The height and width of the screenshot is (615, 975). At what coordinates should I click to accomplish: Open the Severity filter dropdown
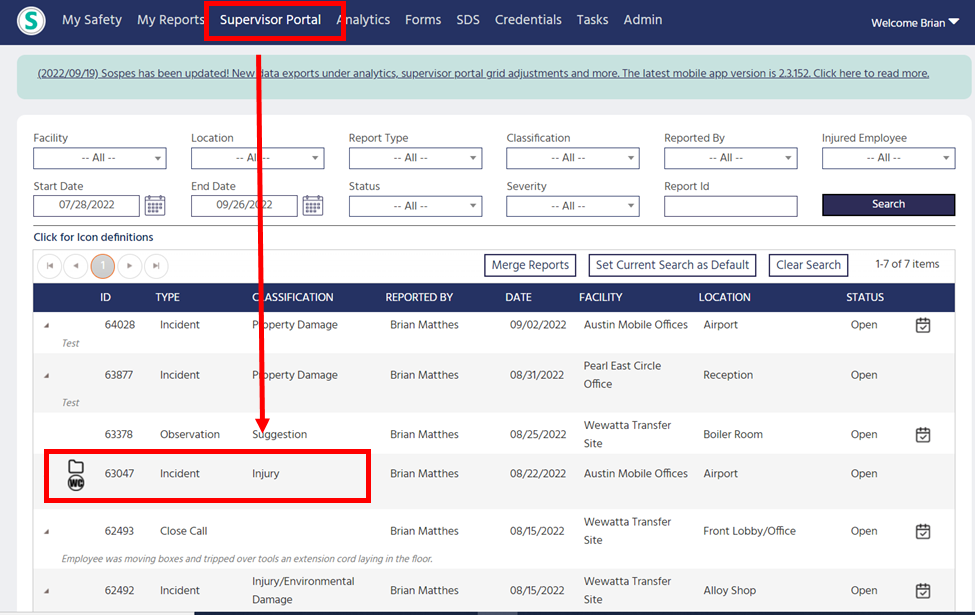pos(573,206)
